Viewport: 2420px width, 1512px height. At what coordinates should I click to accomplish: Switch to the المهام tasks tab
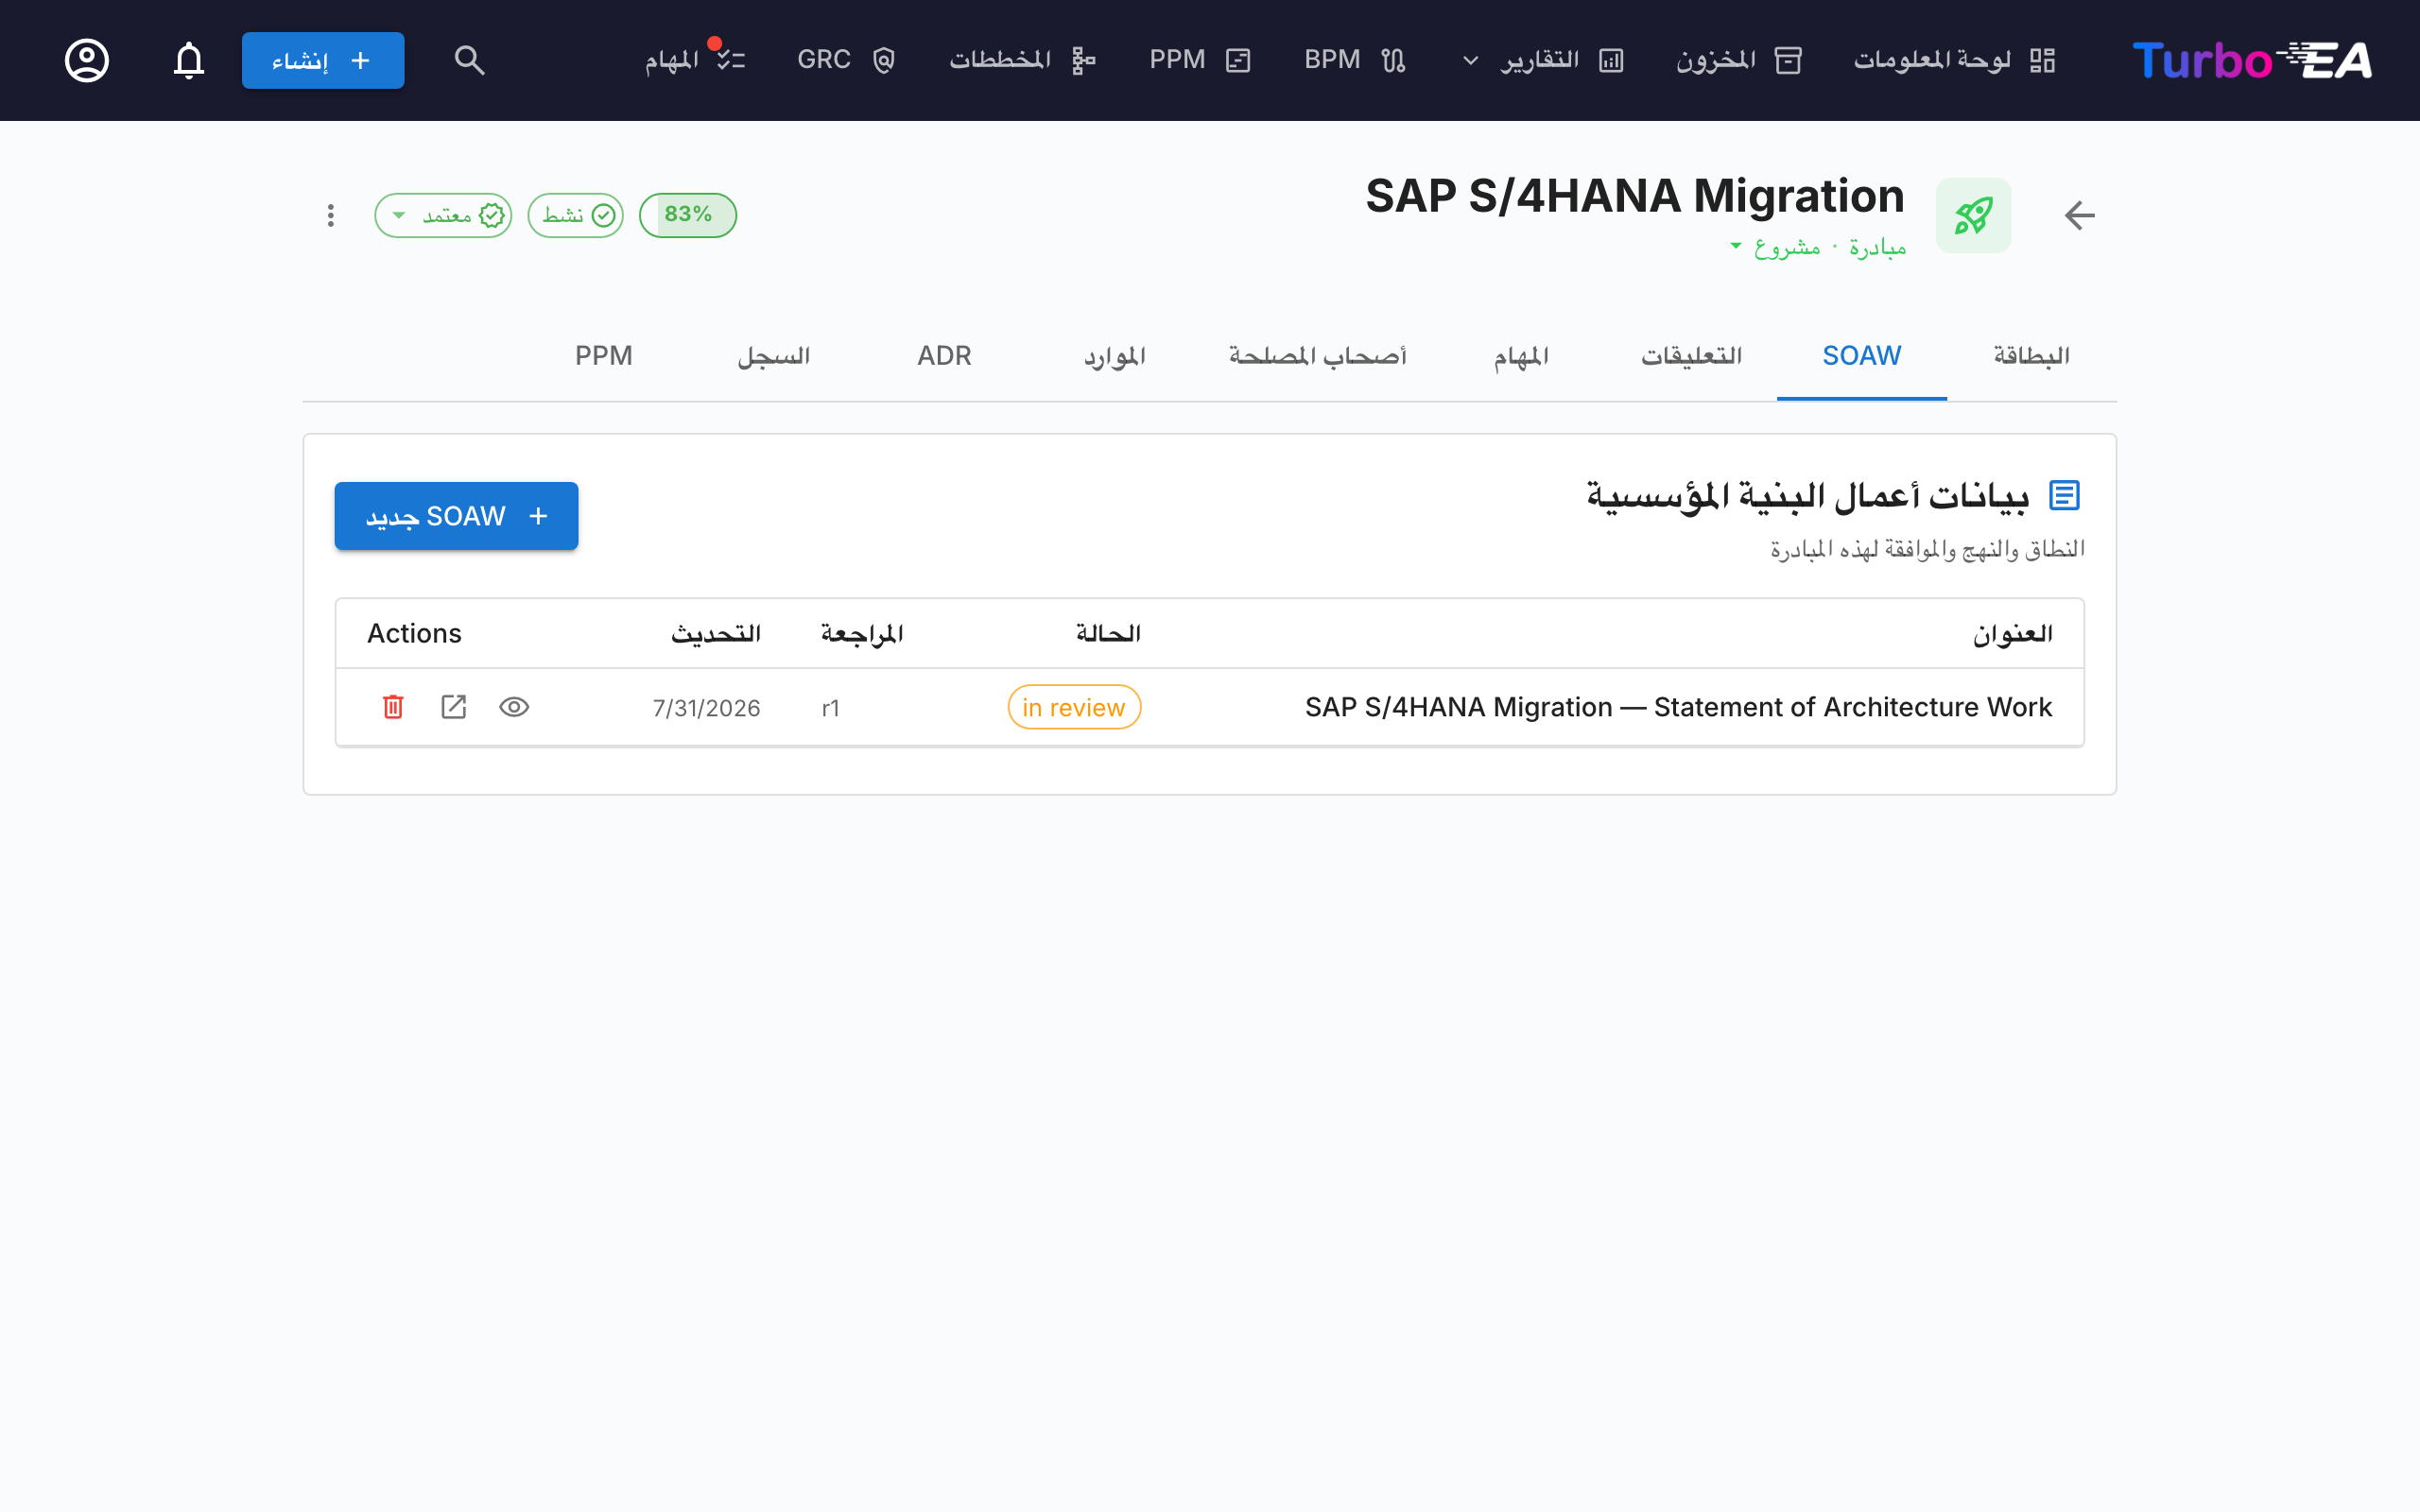[1521, 356]
